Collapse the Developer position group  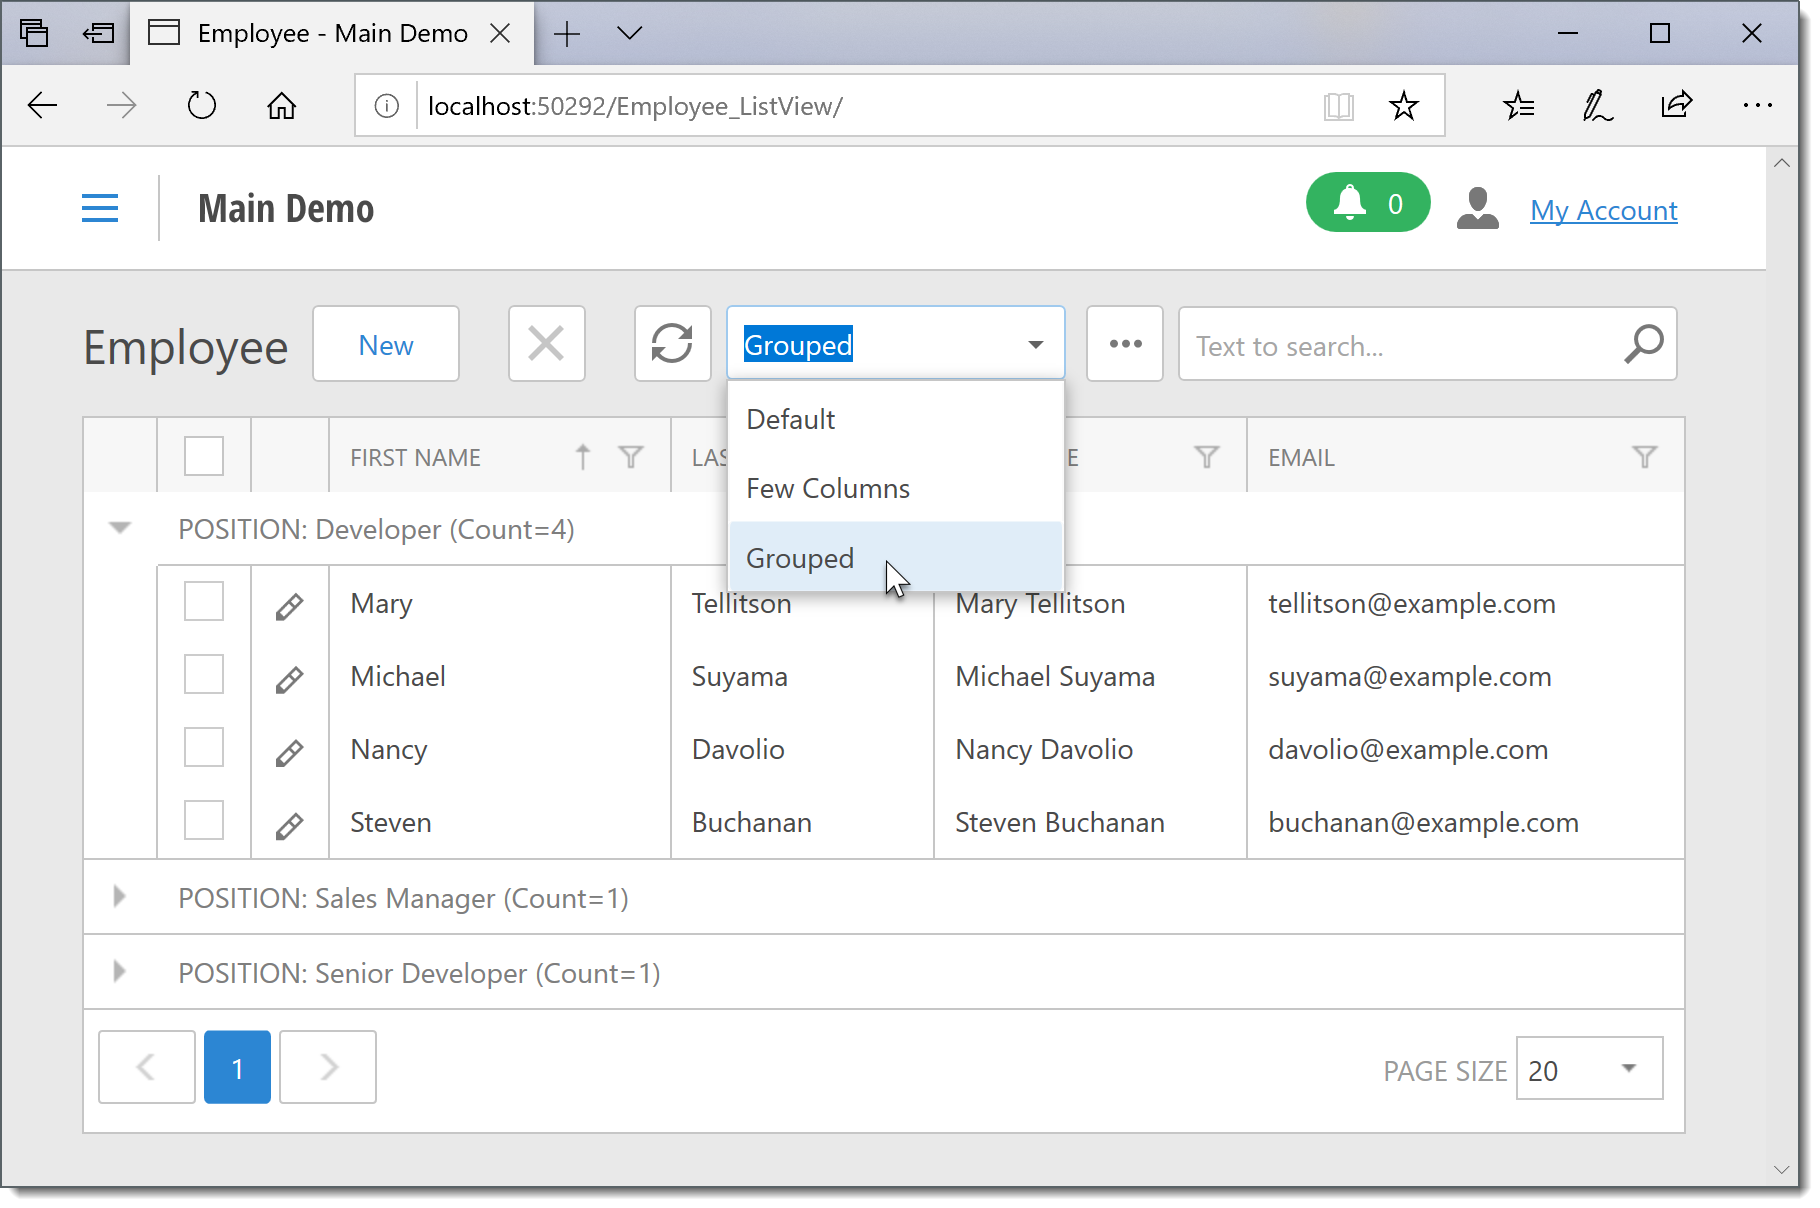coord(120,528)
